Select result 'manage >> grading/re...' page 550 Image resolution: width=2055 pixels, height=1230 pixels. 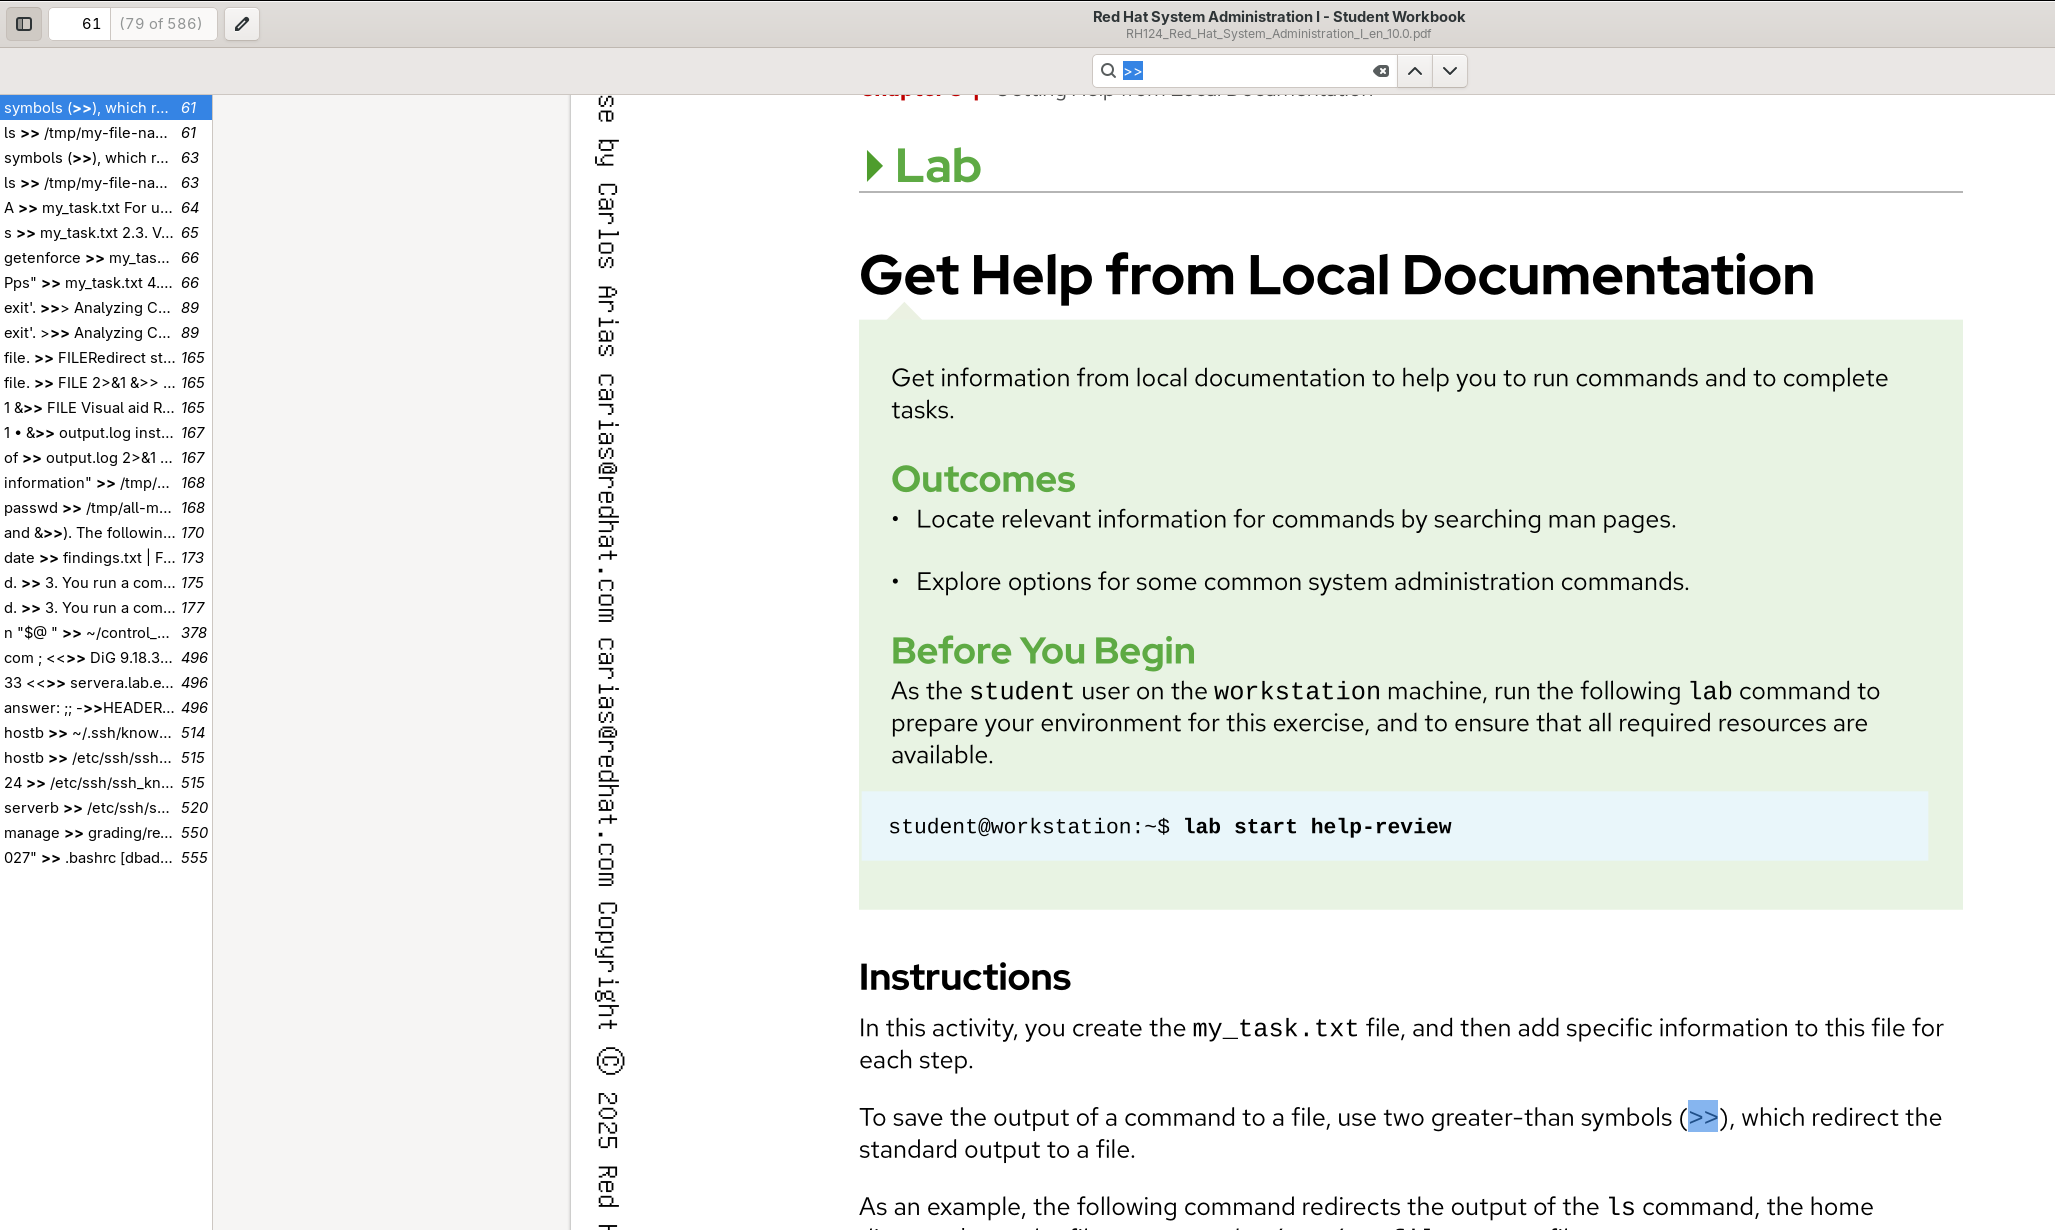(105, 833)
